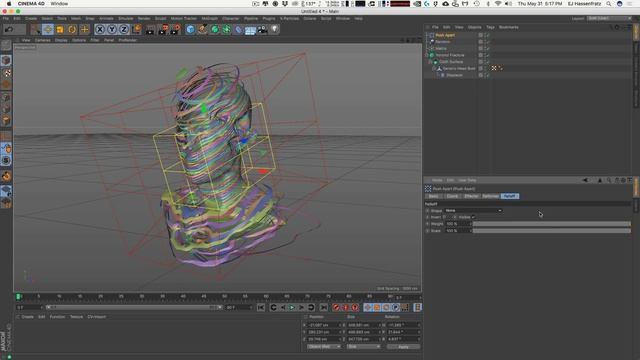The width and height of the screenshot is (640, 360).
Task: Select the Live Selection tool
Action: [36, 29]
